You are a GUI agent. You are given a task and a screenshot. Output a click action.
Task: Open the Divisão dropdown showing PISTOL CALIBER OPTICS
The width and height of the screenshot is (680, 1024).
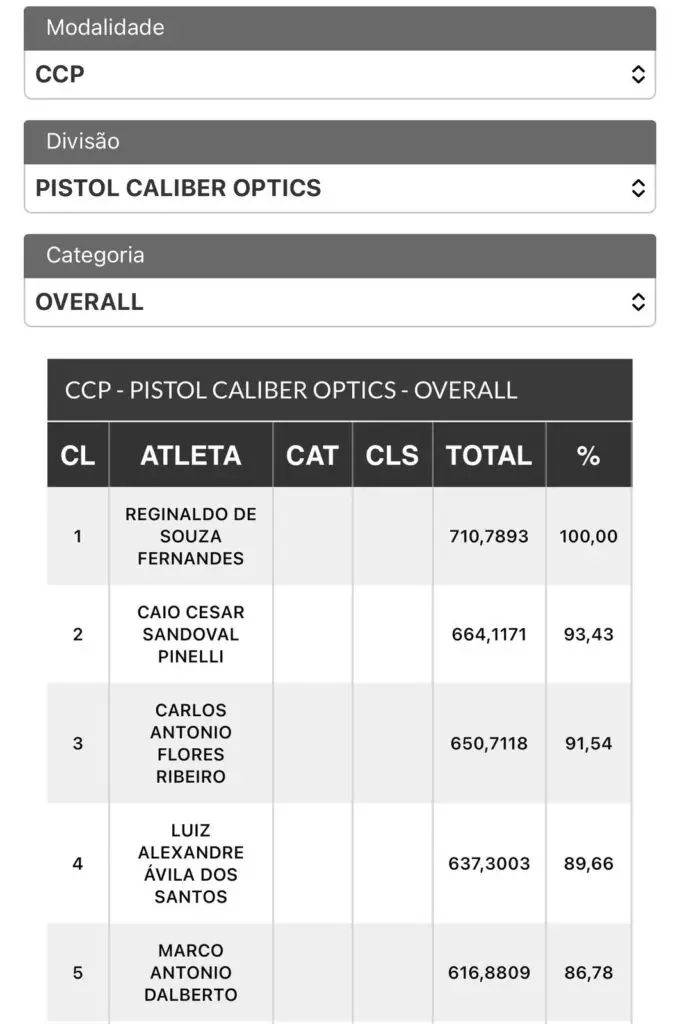click(x=340, y=188)
